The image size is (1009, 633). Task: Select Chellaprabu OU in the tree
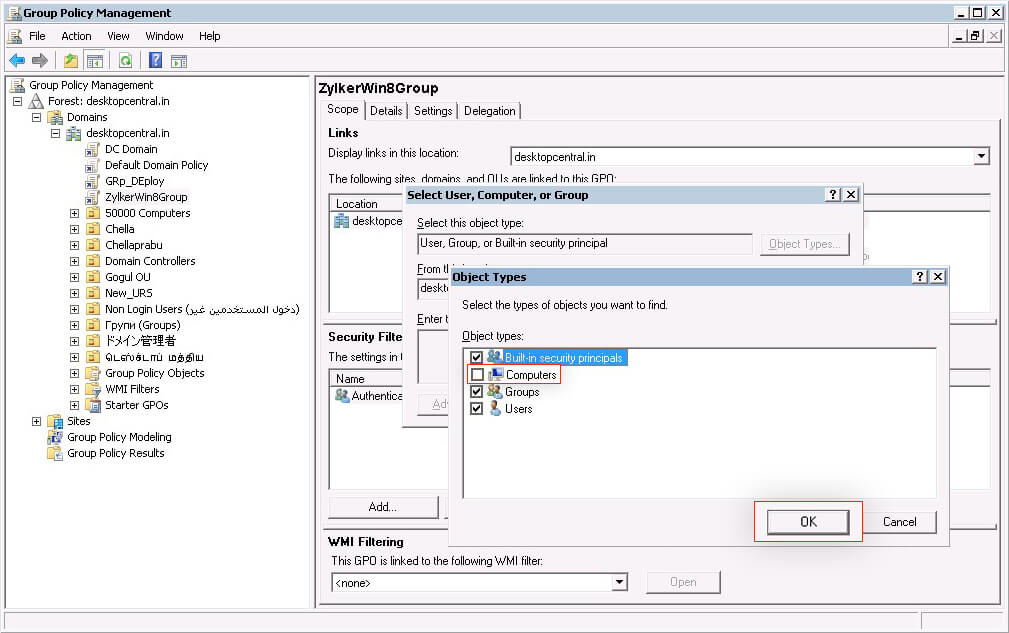point(134,245)
